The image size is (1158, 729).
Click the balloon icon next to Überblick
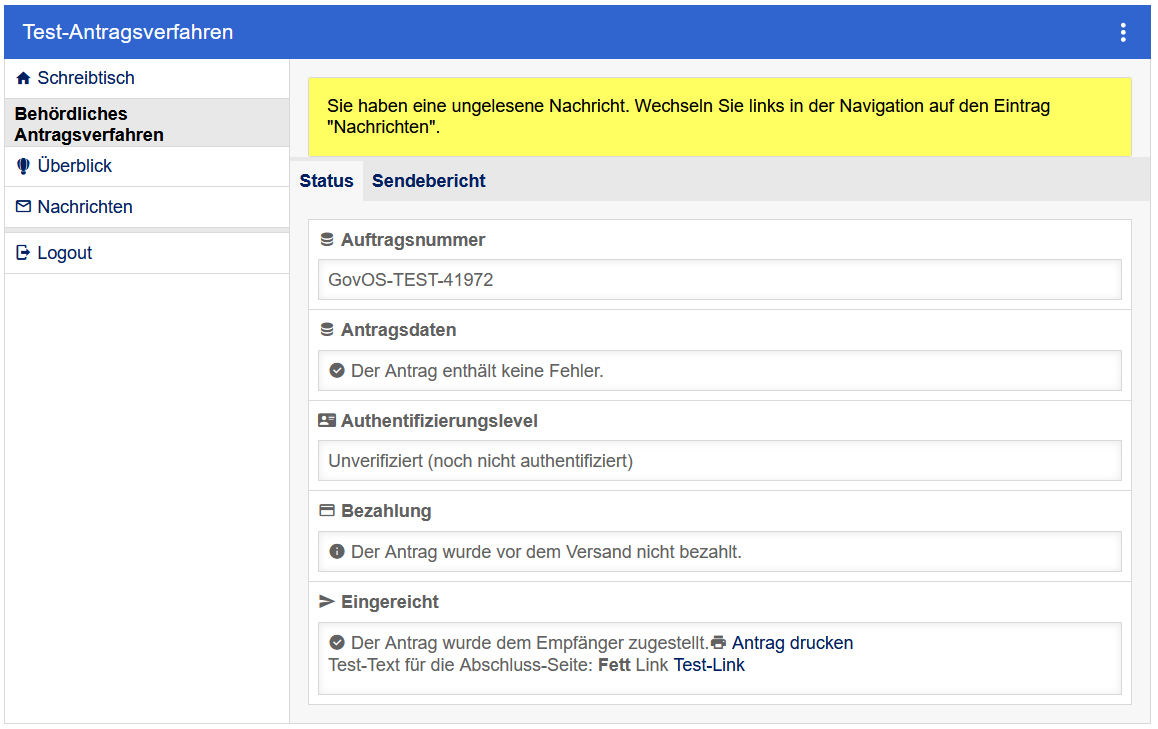(24, 166)
